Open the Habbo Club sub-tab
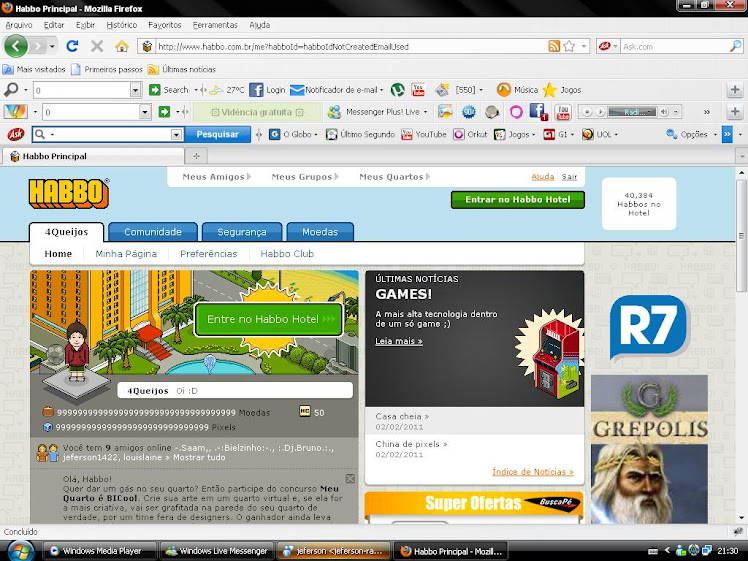Screen dimensions: 748x561 [x=287, y=254]
